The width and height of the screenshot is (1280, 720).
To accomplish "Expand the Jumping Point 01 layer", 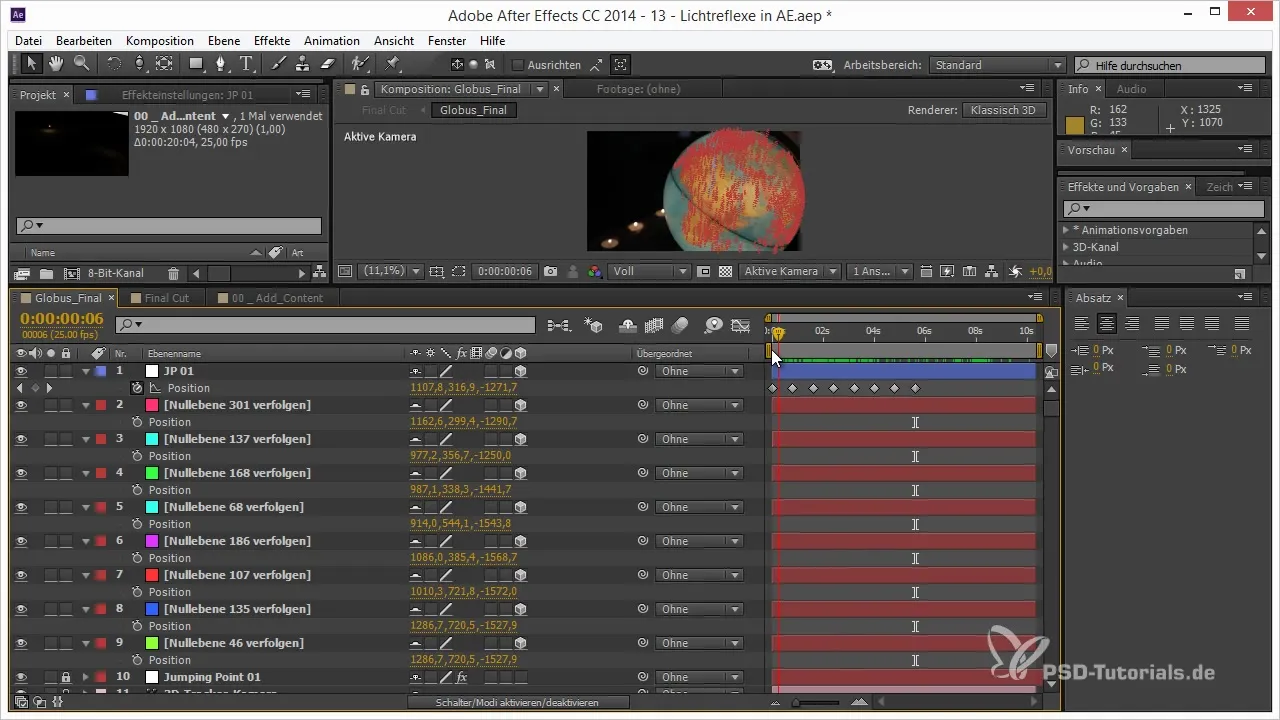I will click(x=86, y=677).
